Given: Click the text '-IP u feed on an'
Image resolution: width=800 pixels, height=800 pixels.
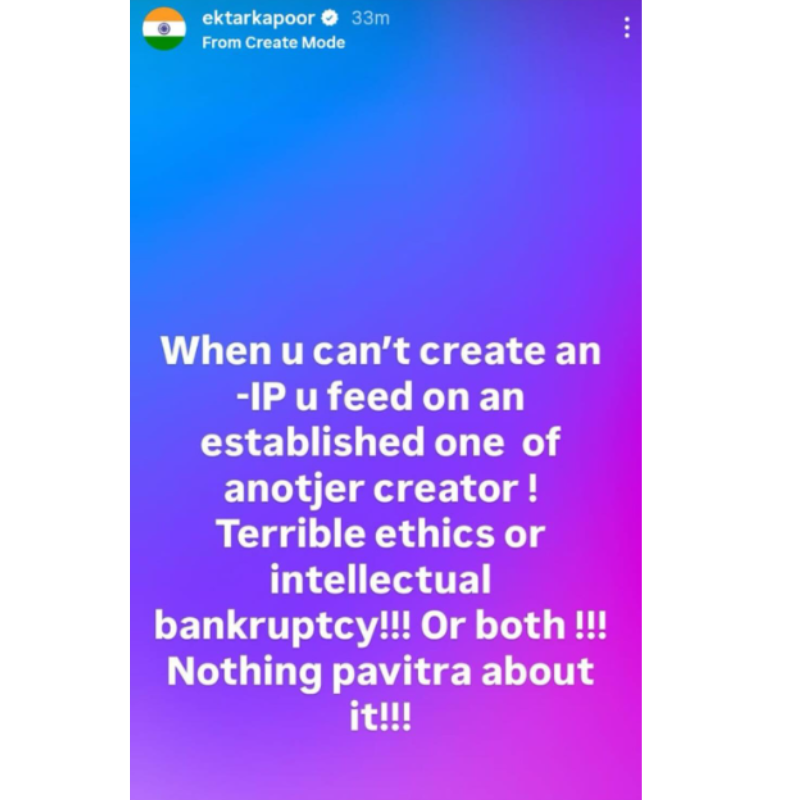Looking at the screenshot, I should 381,397.
